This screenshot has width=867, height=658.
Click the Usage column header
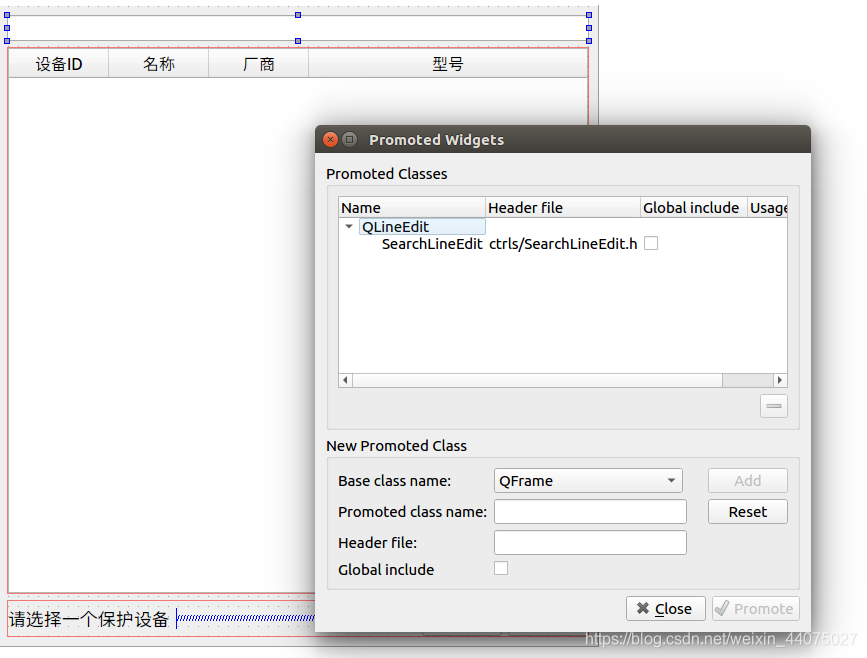pyautogui.click(x=767, y=207)
